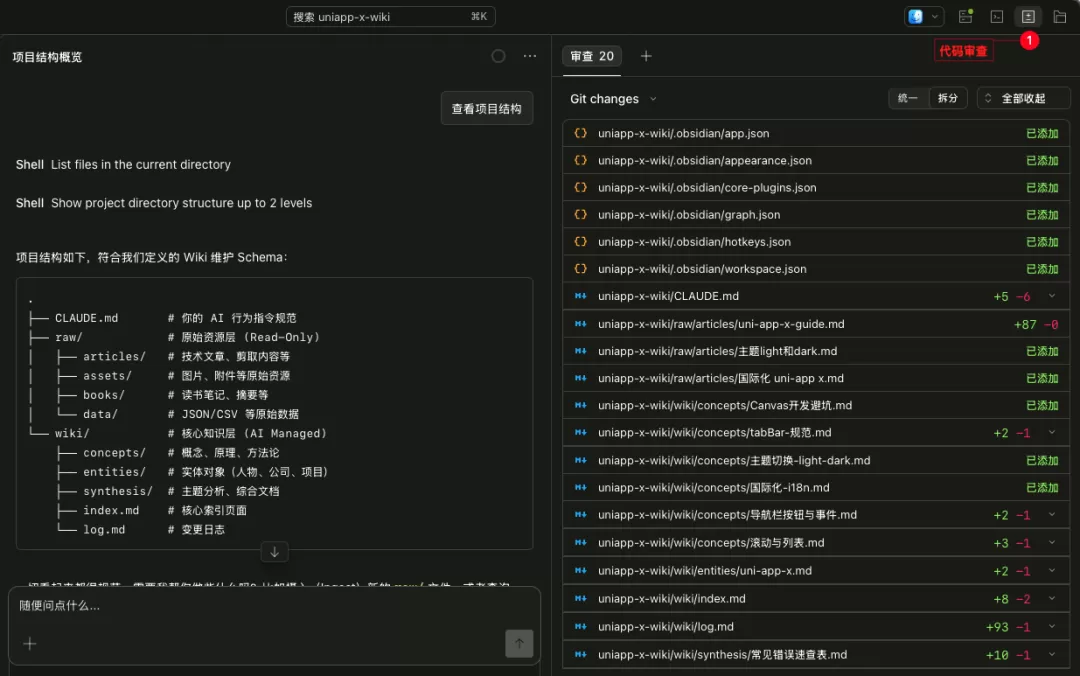
Task: Click markdown icon of CLAUDE.md row
Action: [x=581, y=296]
